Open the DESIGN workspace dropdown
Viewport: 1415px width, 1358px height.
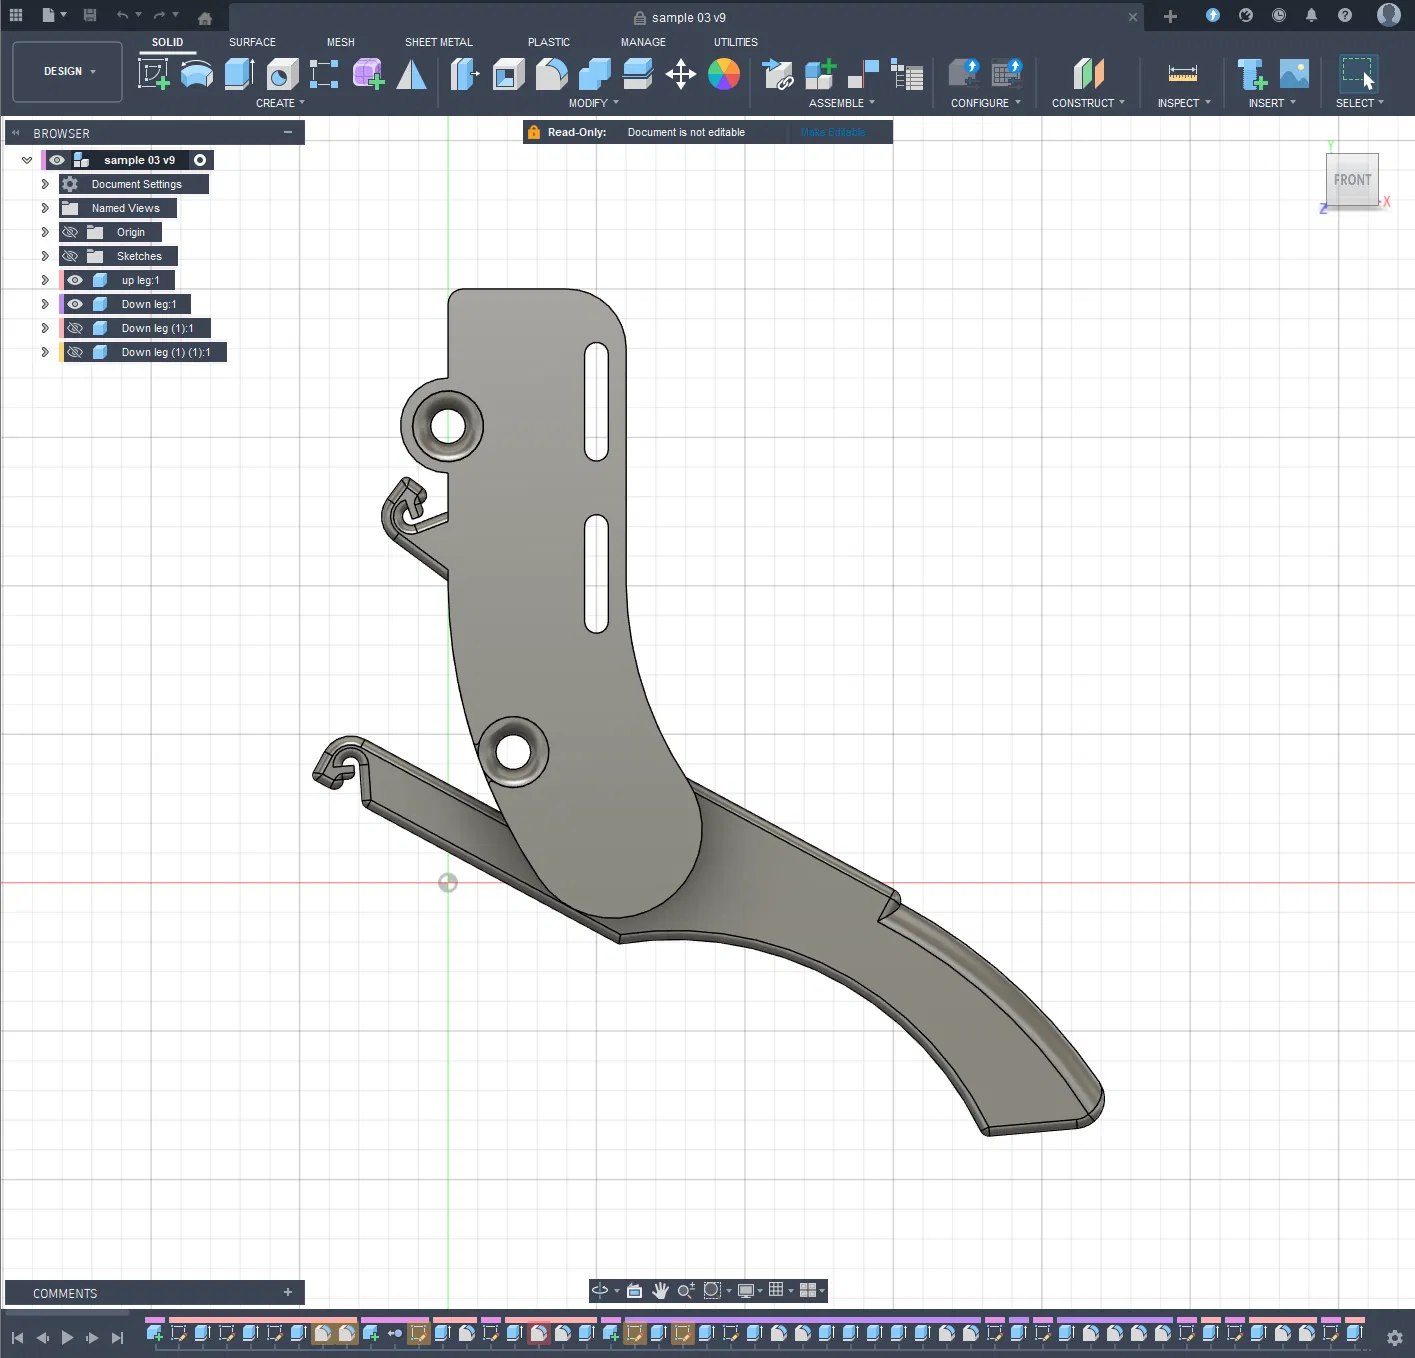pyautogui.click(x=68, y=72)
